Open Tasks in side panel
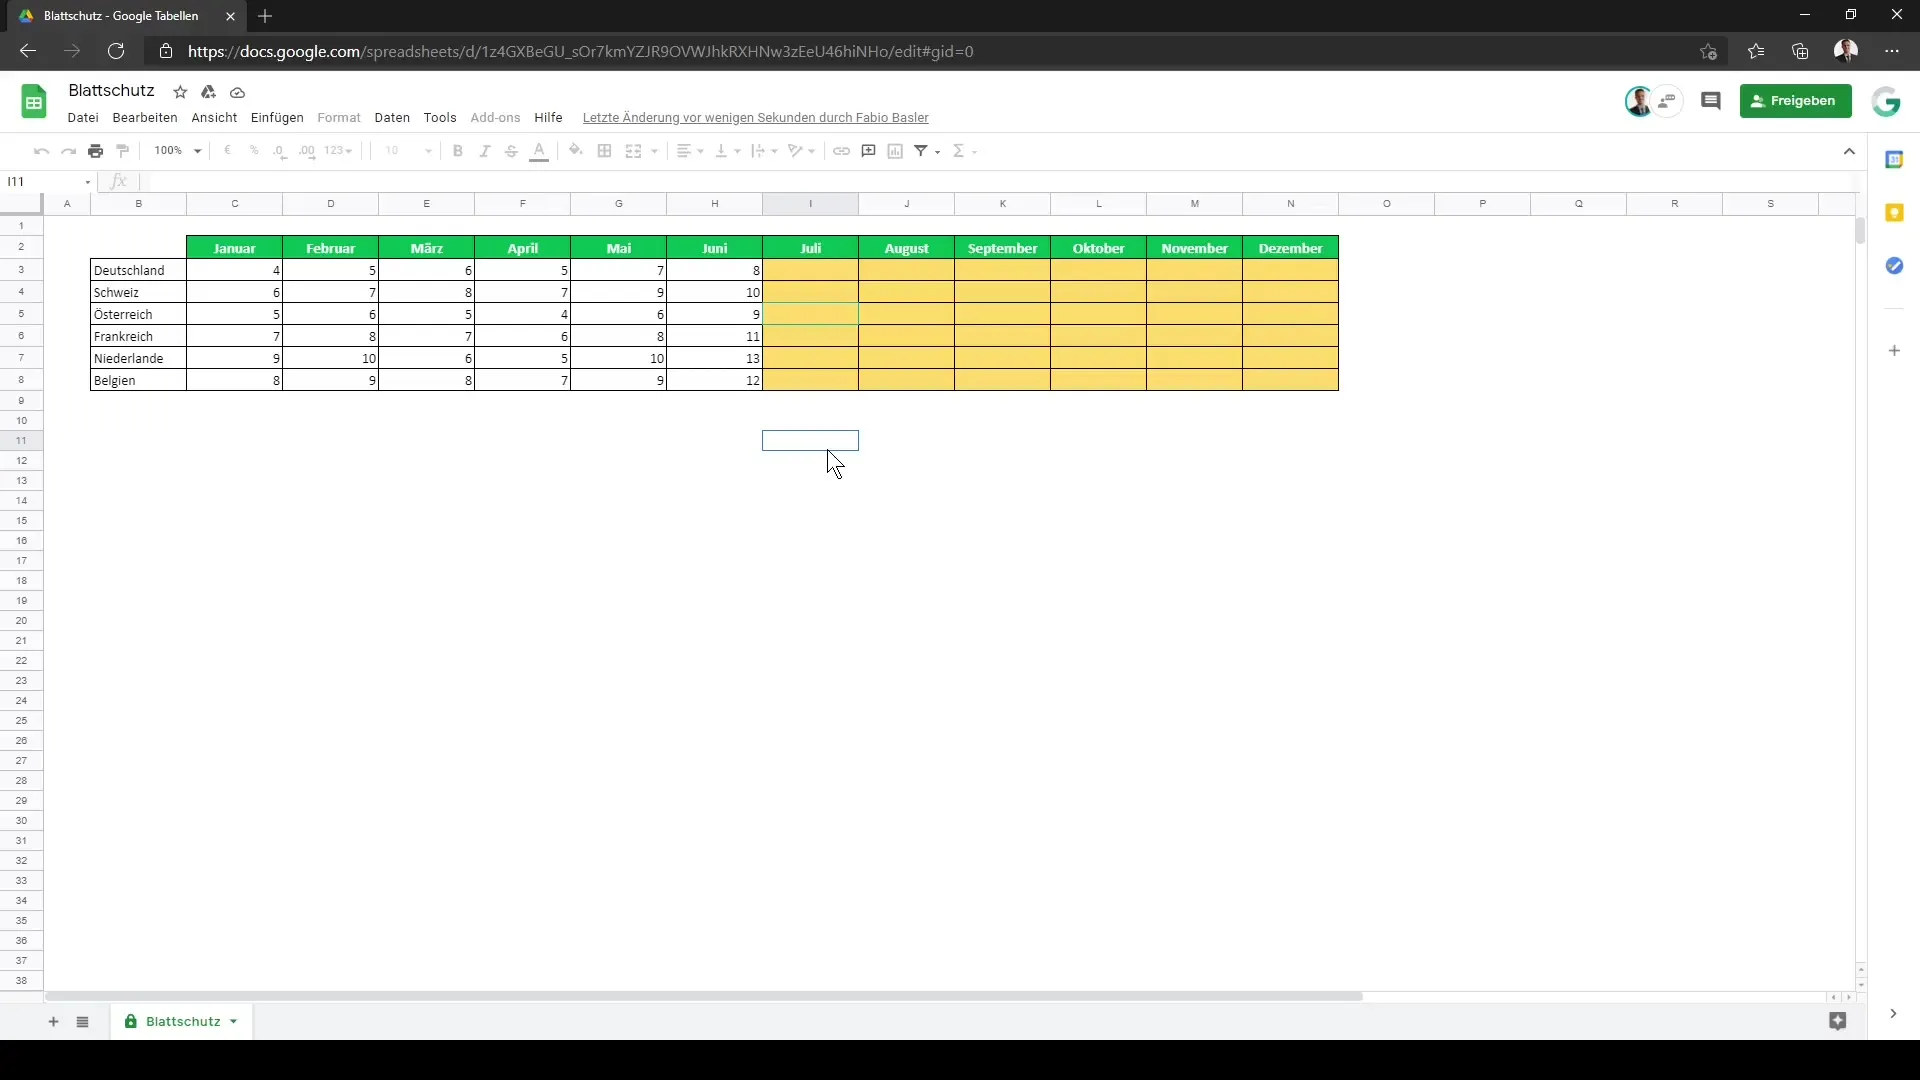The height and width of the screenshot is (1080, 1920). click(1894, 266)
